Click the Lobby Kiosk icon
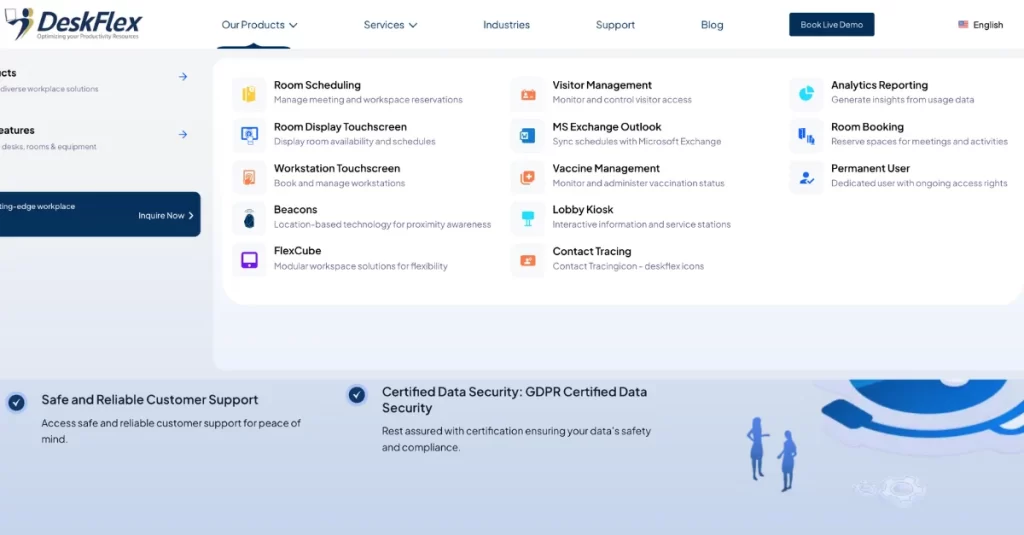 pos(528,218)
